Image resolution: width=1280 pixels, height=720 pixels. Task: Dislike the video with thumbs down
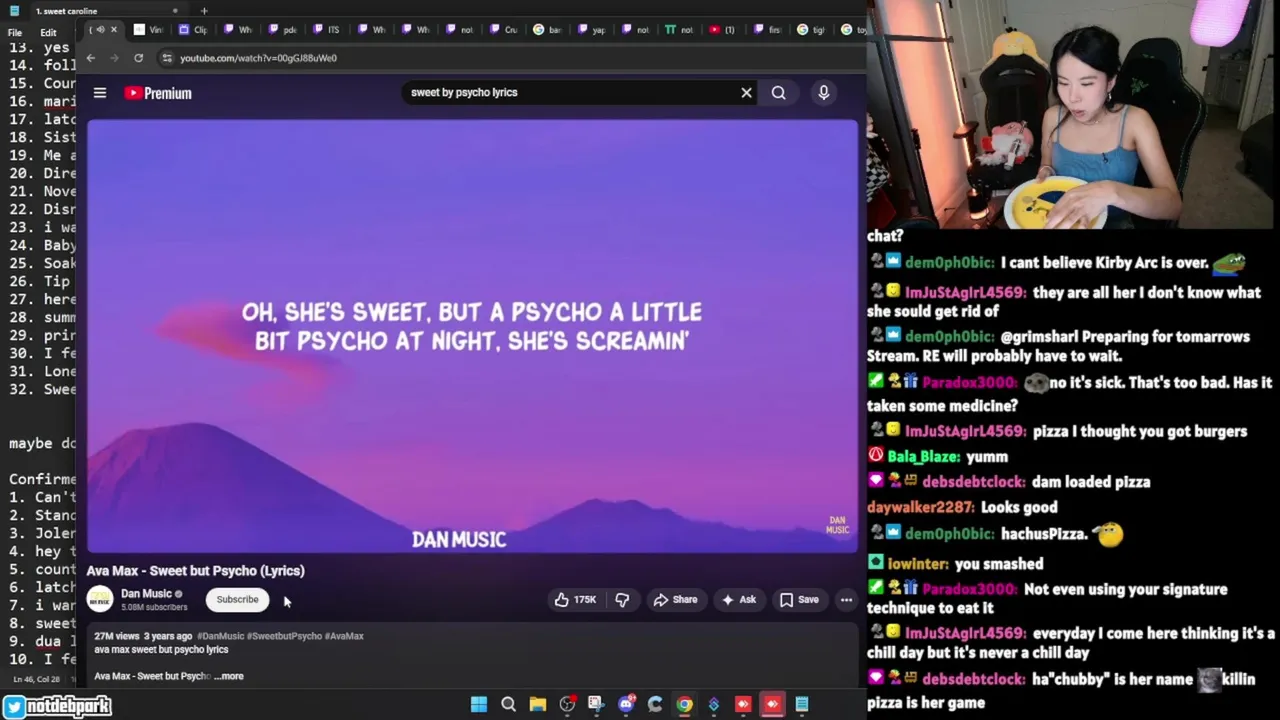point(622,600)
